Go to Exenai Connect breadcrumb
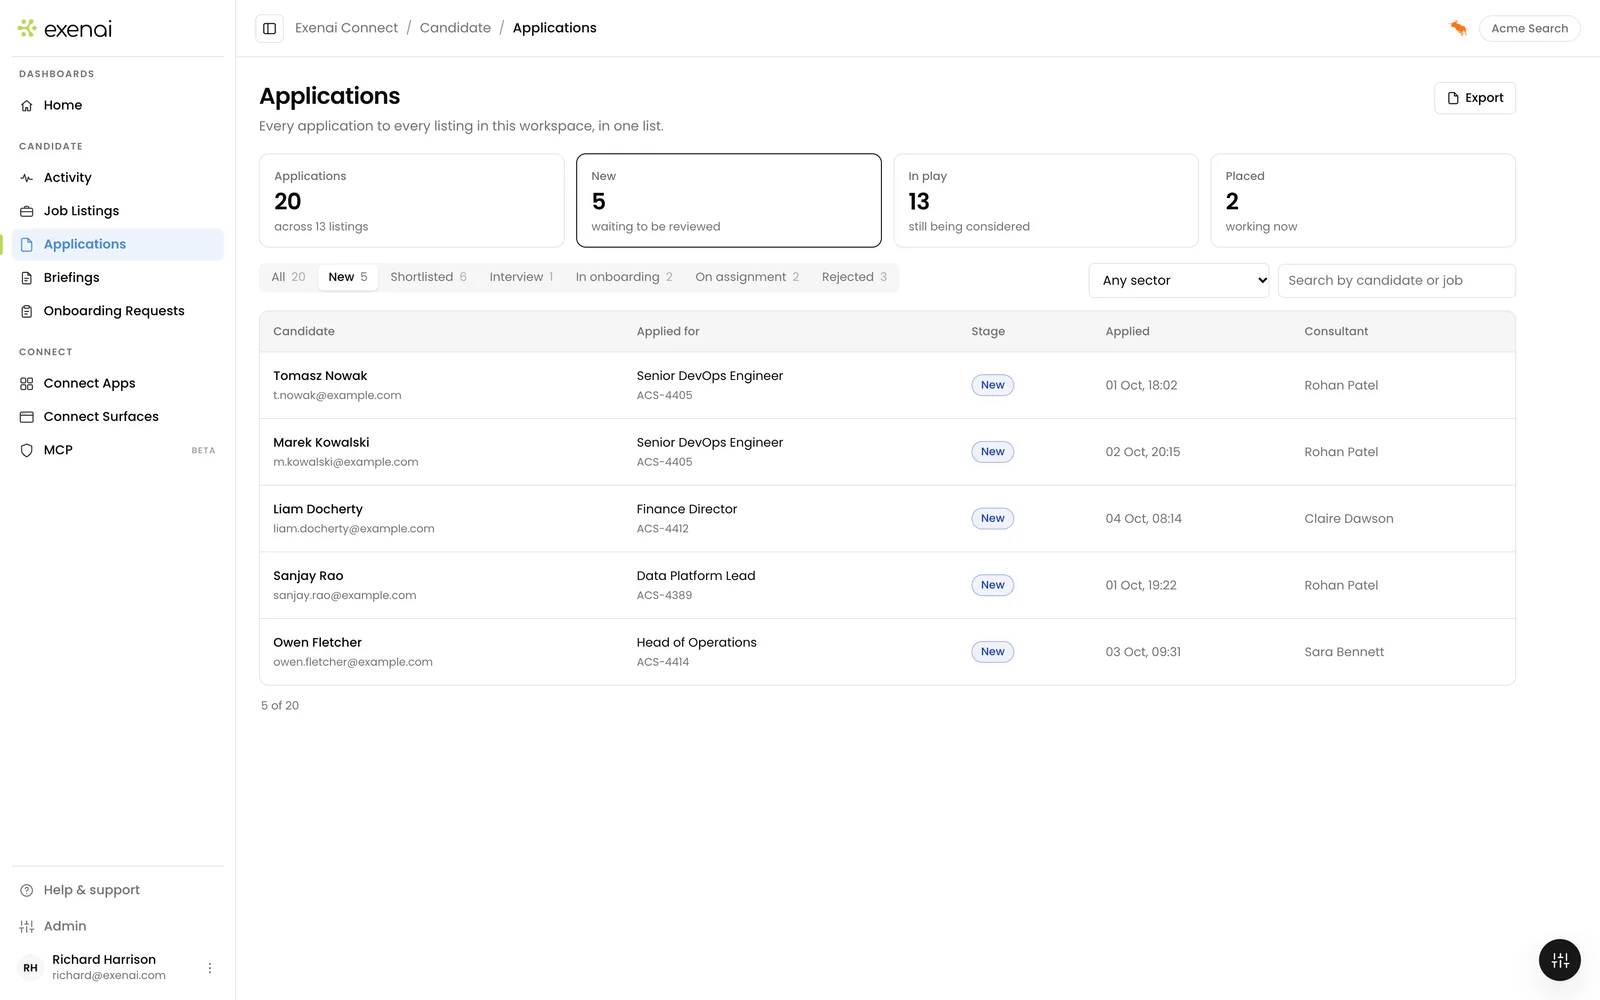The width and height of the screenshot is (1600, 1000). tap(346, 28)
